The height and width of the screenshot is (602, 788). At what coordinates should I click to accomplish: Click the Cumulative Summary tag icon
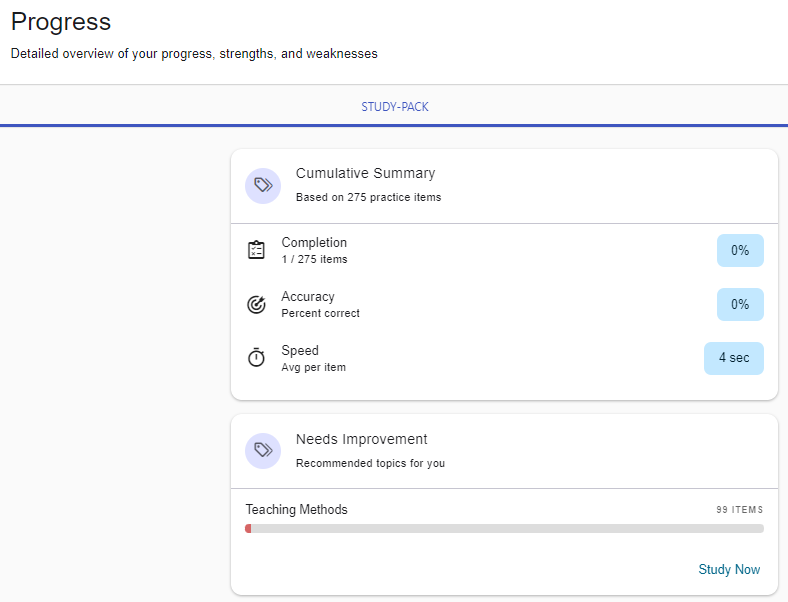click(263, 185)
